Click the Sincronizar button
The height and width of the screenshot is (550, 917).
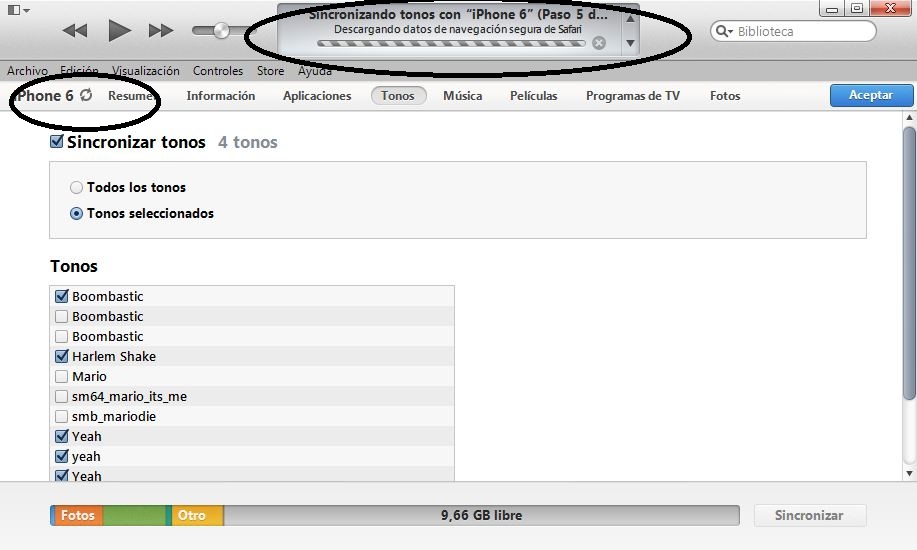pyautogui.click(x=809, y=515)
